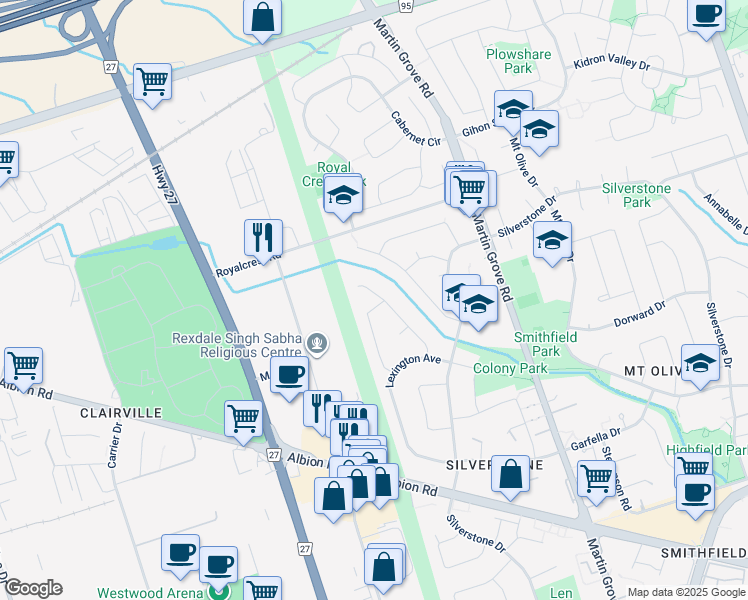Click the Westwood Arena label

tap(150, 593)
